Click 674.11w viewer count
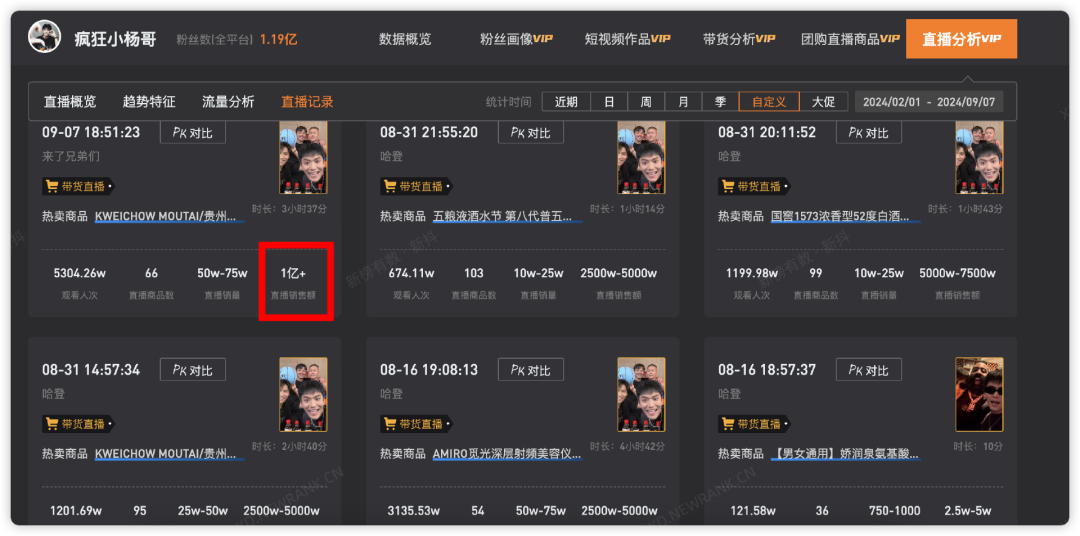This screenshot has width=1080, height=536. [x=411, y=274]
